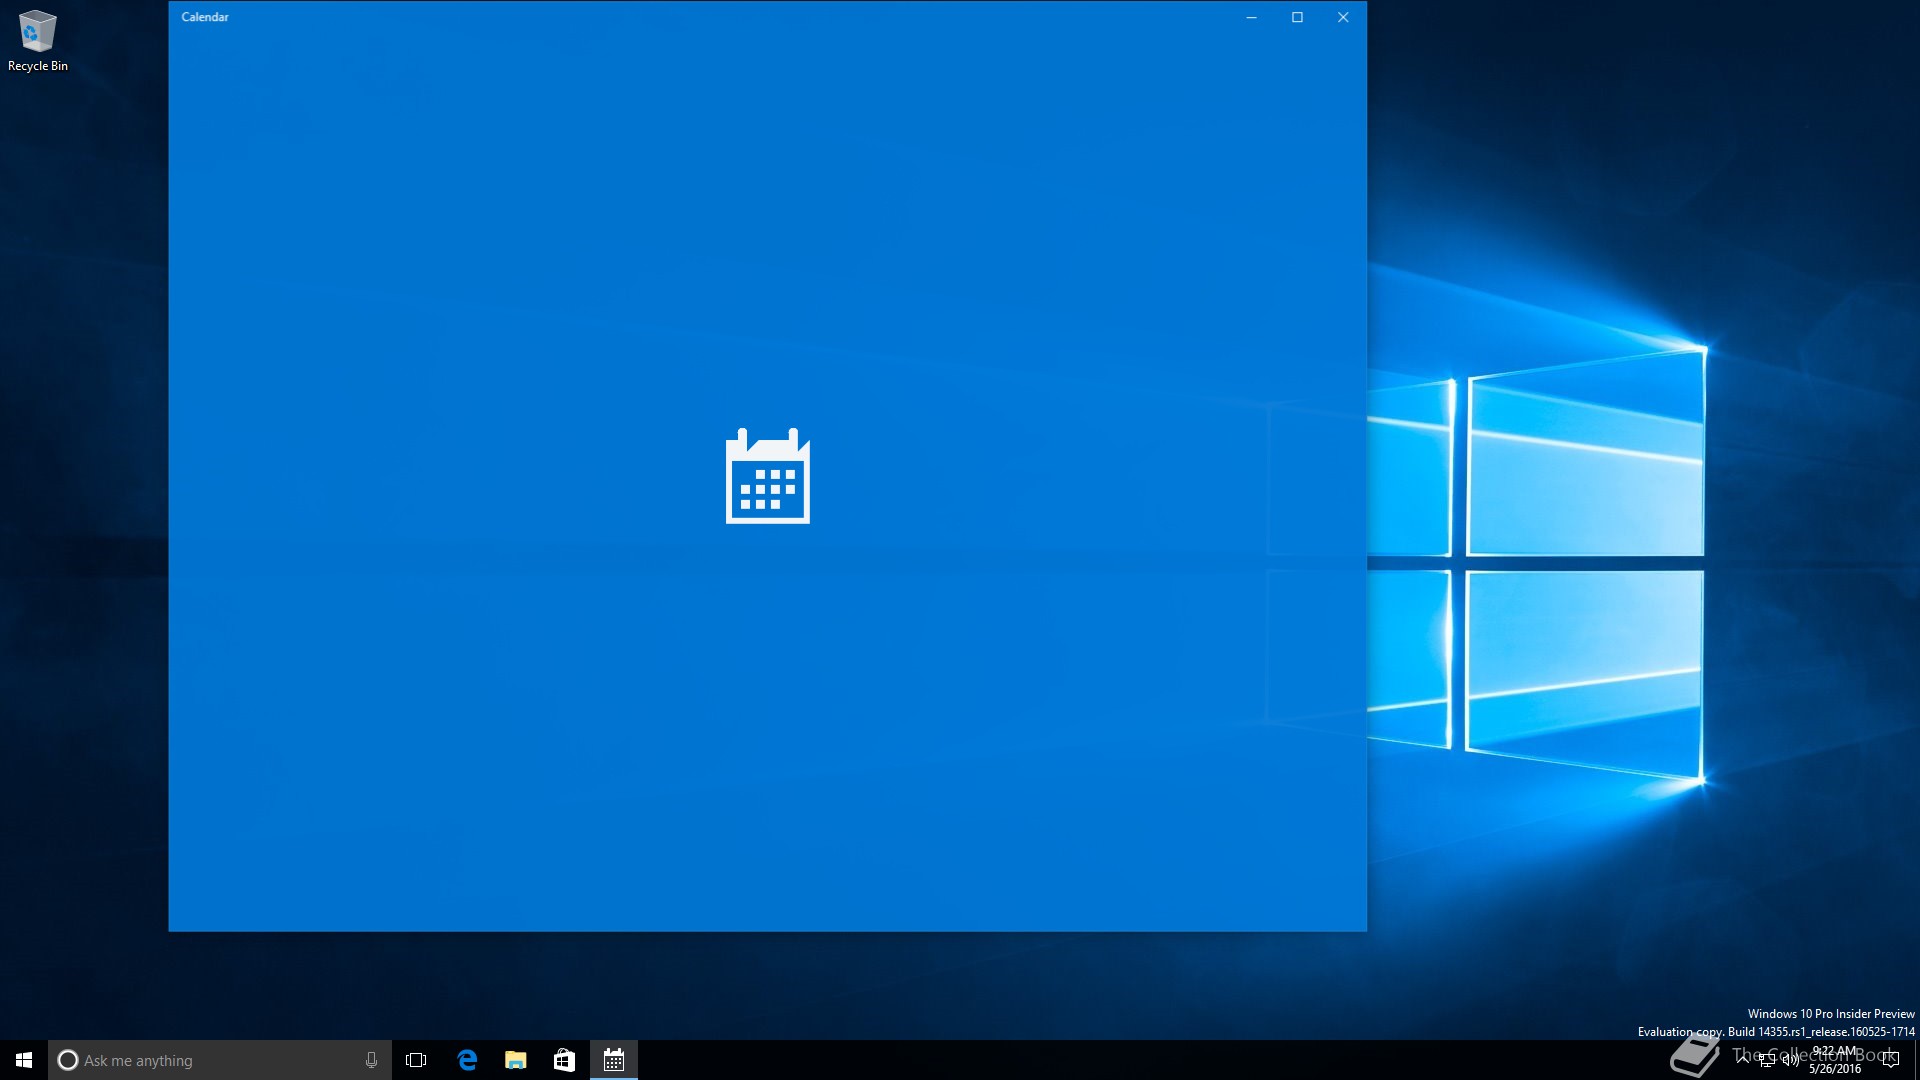Close the Calendar window
1920x1080 pixels.
[1343, 17]
